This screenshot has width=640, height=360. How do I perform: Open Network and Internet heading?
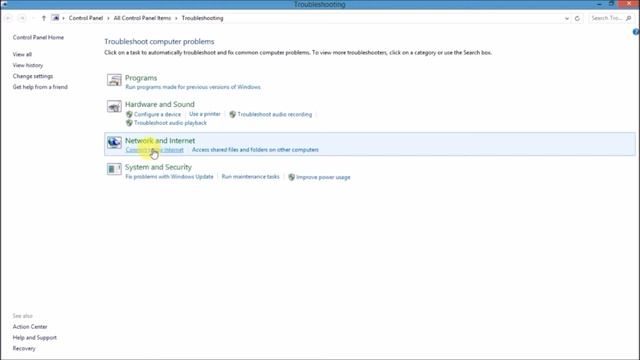point(160,141)
